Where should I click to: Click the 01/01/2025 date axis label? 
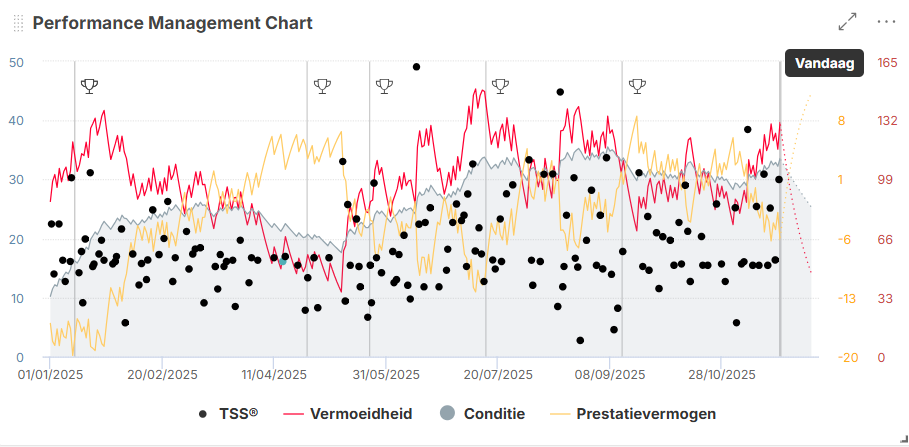pos(50,375)
